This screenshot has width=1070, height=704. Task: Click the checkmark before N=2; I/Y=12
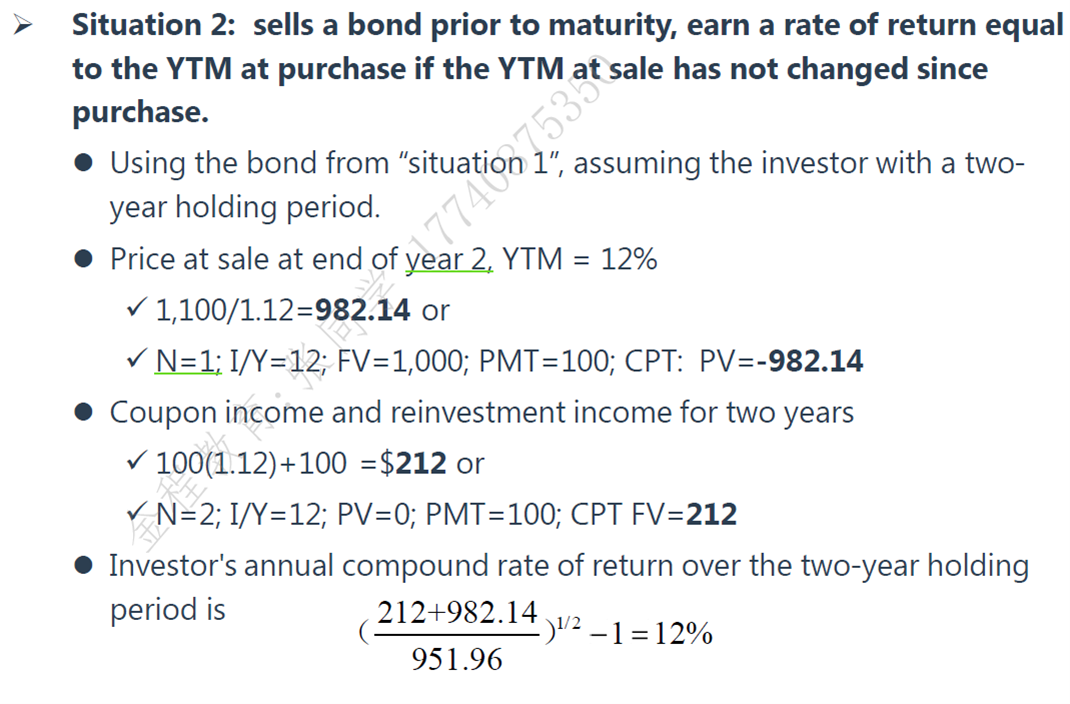[x=136, y=512]
